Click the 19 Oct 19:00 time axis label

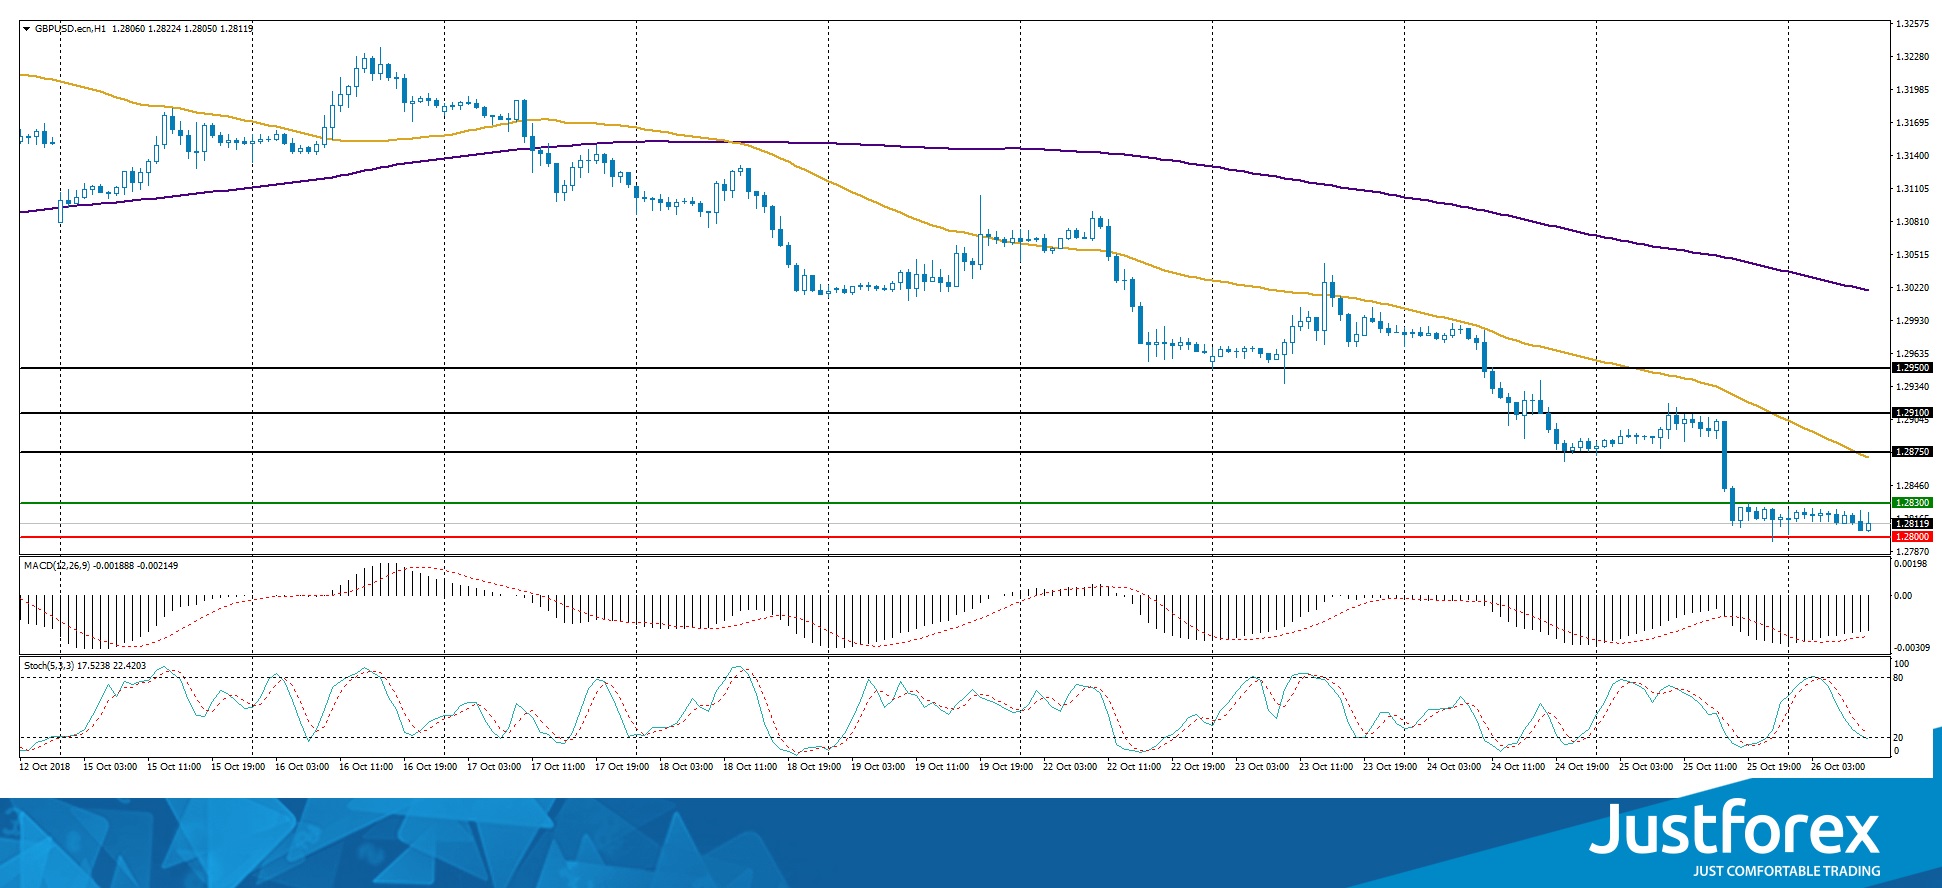[1006, 767]
